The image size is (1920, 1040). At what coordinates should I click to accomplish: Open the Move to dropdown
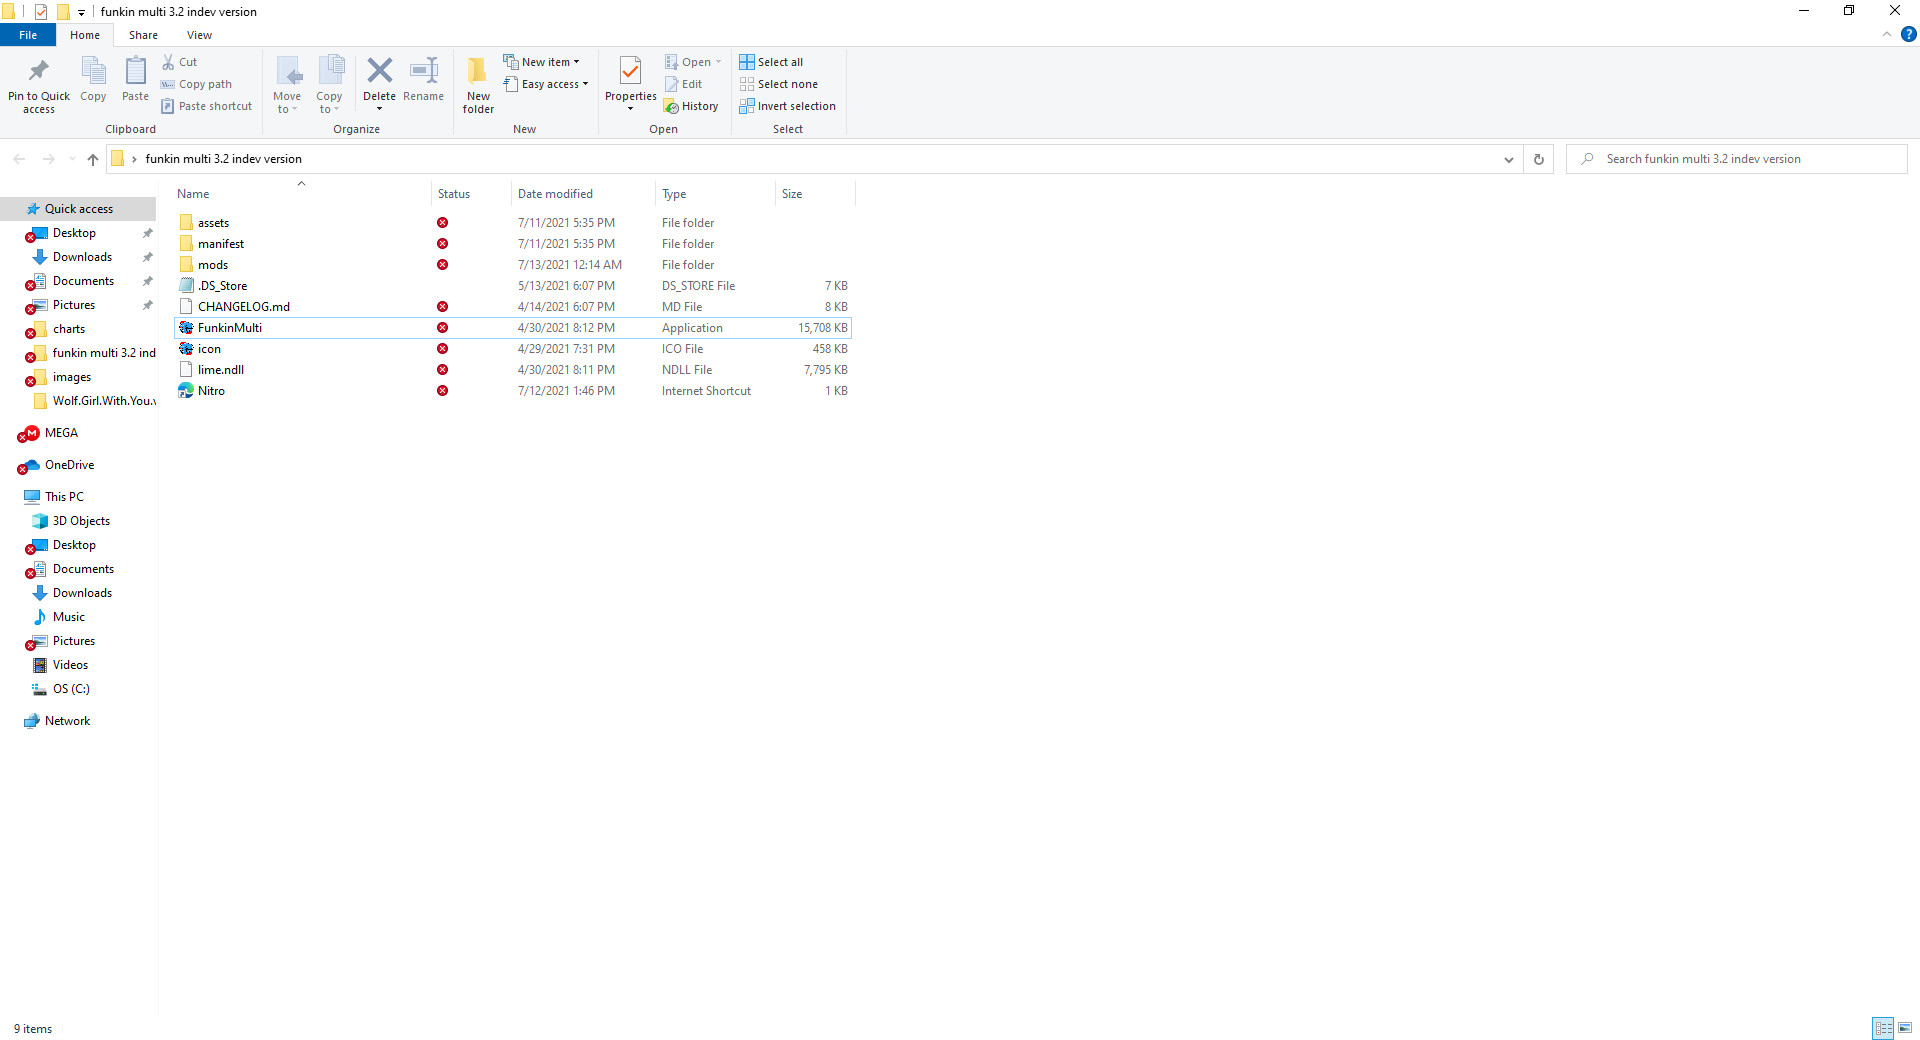pyautogui.click(x=288, y=84)
